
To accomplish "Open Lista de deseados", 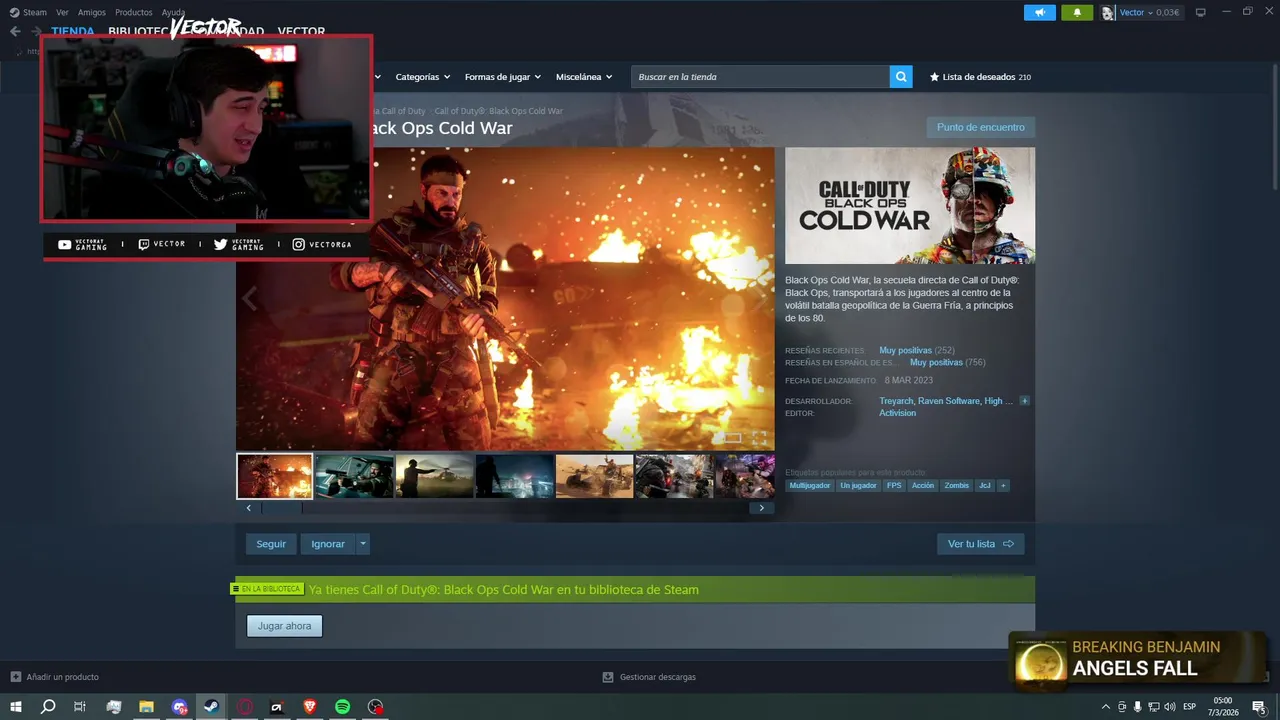I will (x=980, y=77).
